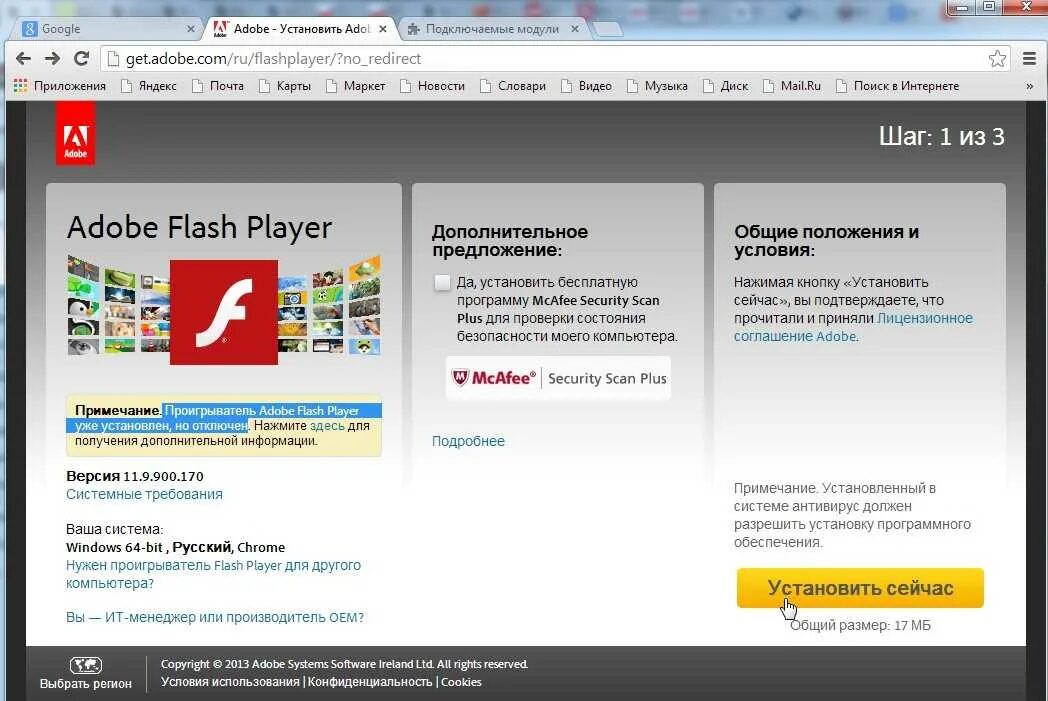Switch to the Google tab
Image resolution: width=1048 pixels, height=701 pixels.
[107, 29]
